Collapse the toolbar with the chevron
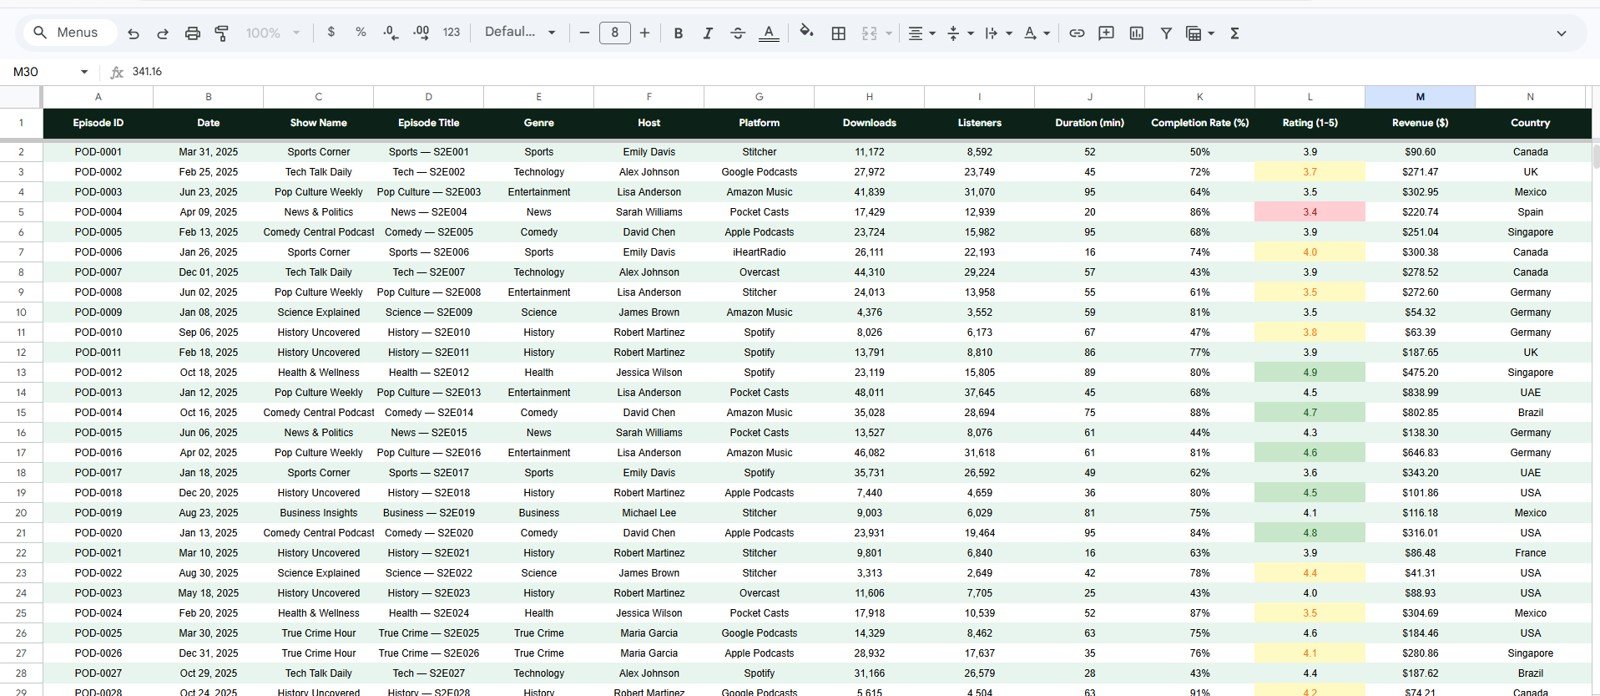This screenshot has height=696, width=1600. 1561,33
